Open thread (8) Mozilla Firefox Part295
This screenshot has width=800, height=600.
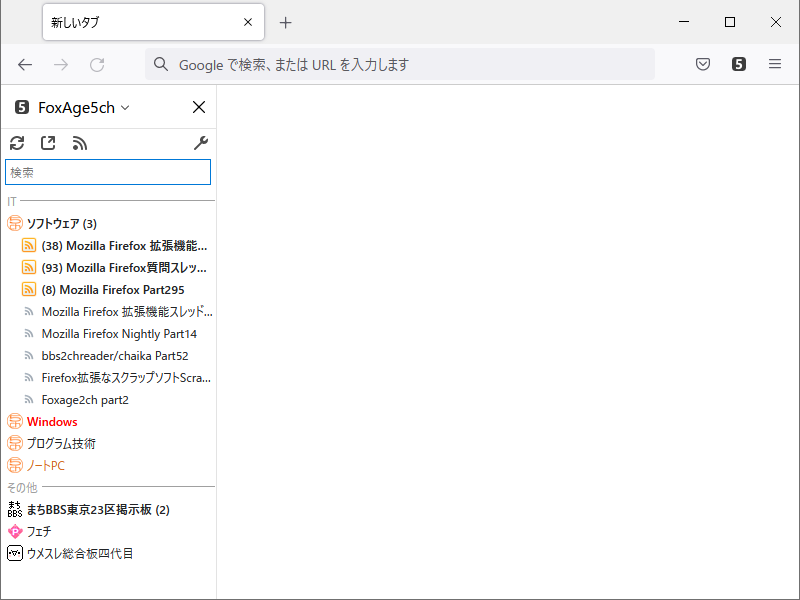pos(113,290)
